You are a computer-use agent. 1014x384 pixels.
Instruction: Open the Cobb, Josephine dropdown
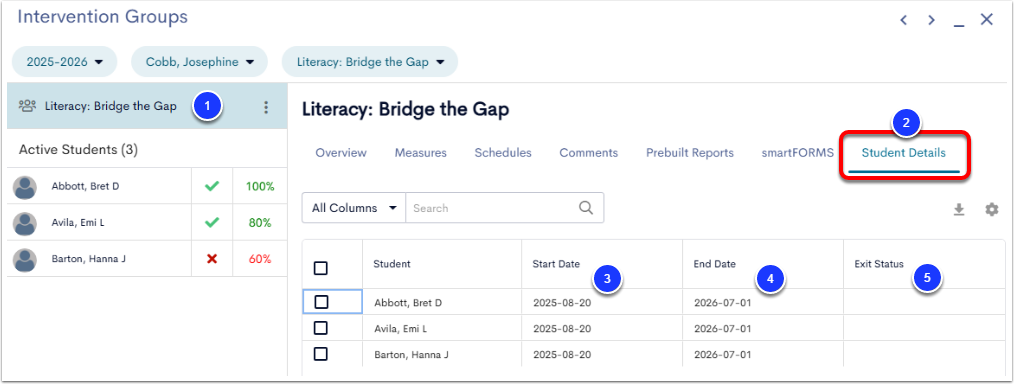click(199, 62)
